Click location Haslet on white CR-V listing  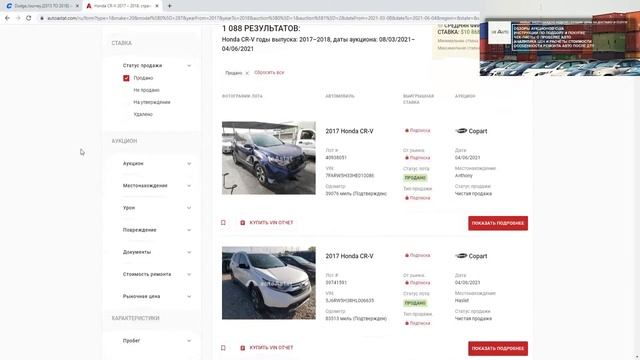(x=462, y=300)
